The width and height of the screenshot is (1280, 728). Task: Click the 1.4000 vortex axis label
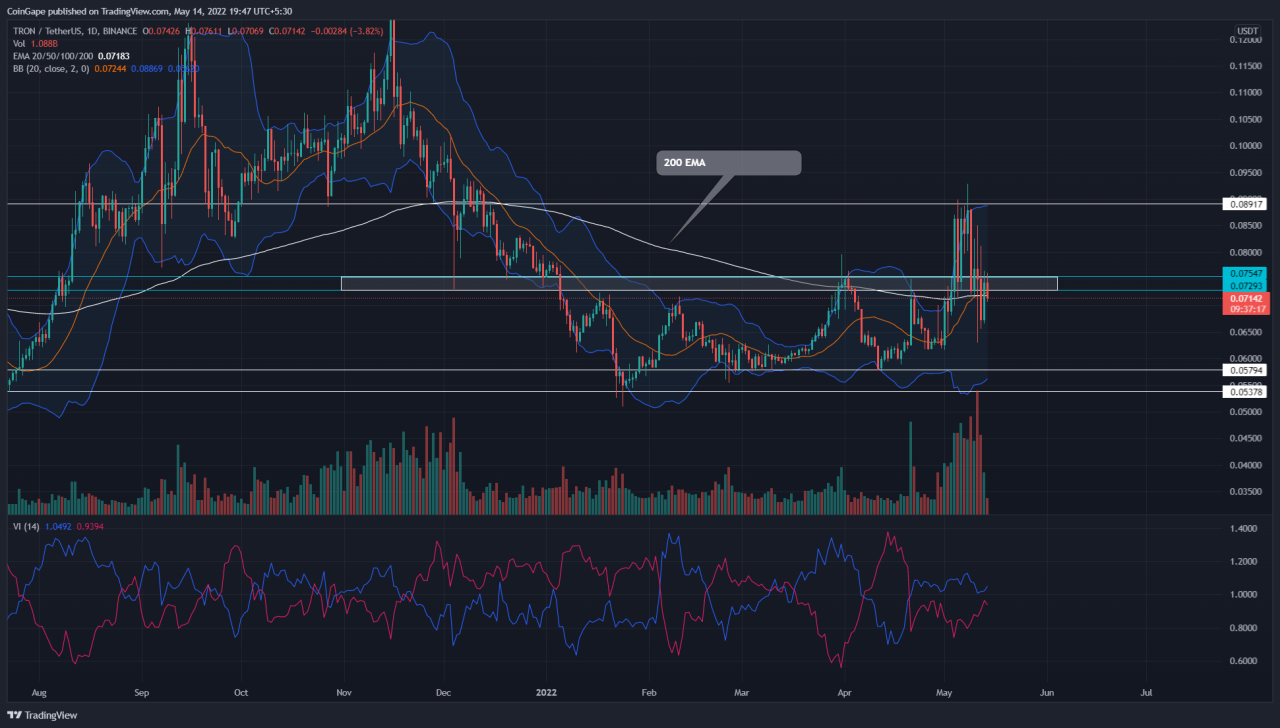tap(1246, 529)
